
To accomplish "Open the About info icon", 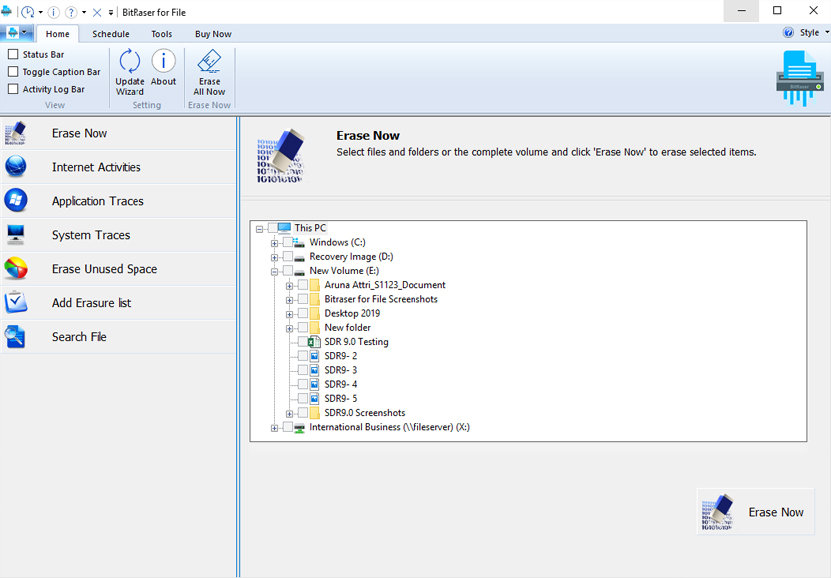I will [163, 61].
